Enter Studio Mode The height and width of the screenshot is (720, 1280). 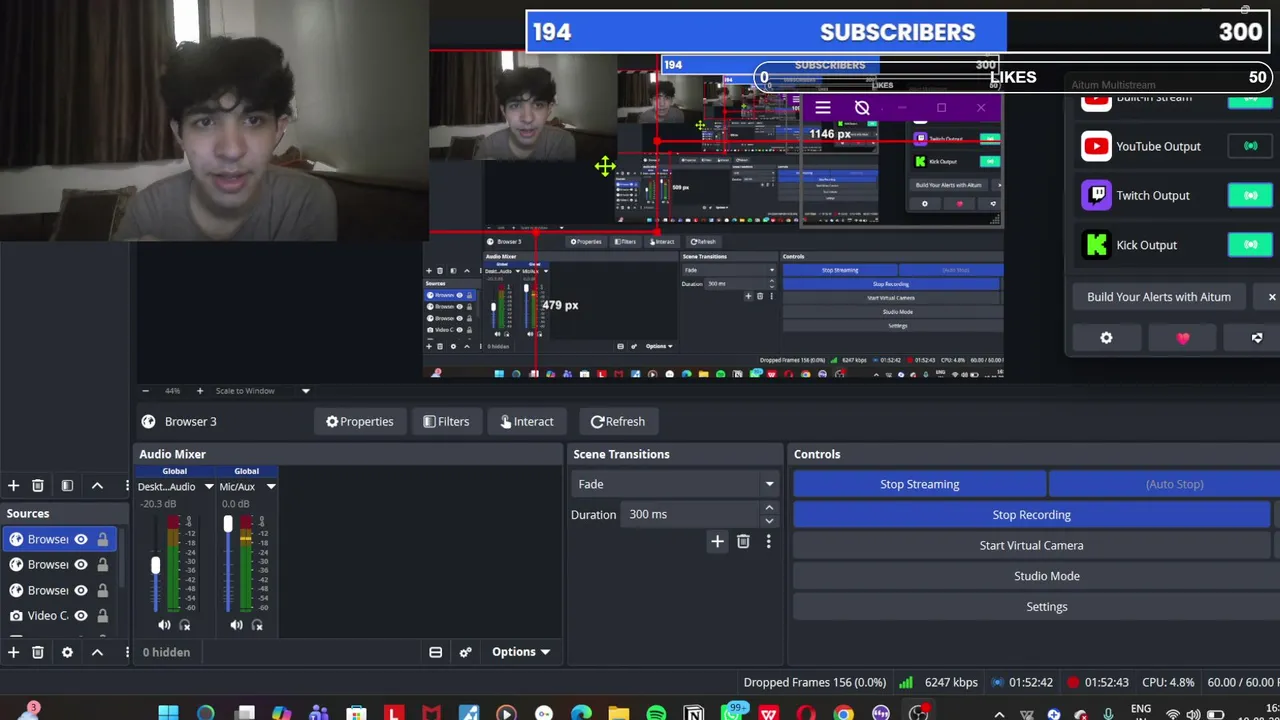(1046, 576)
